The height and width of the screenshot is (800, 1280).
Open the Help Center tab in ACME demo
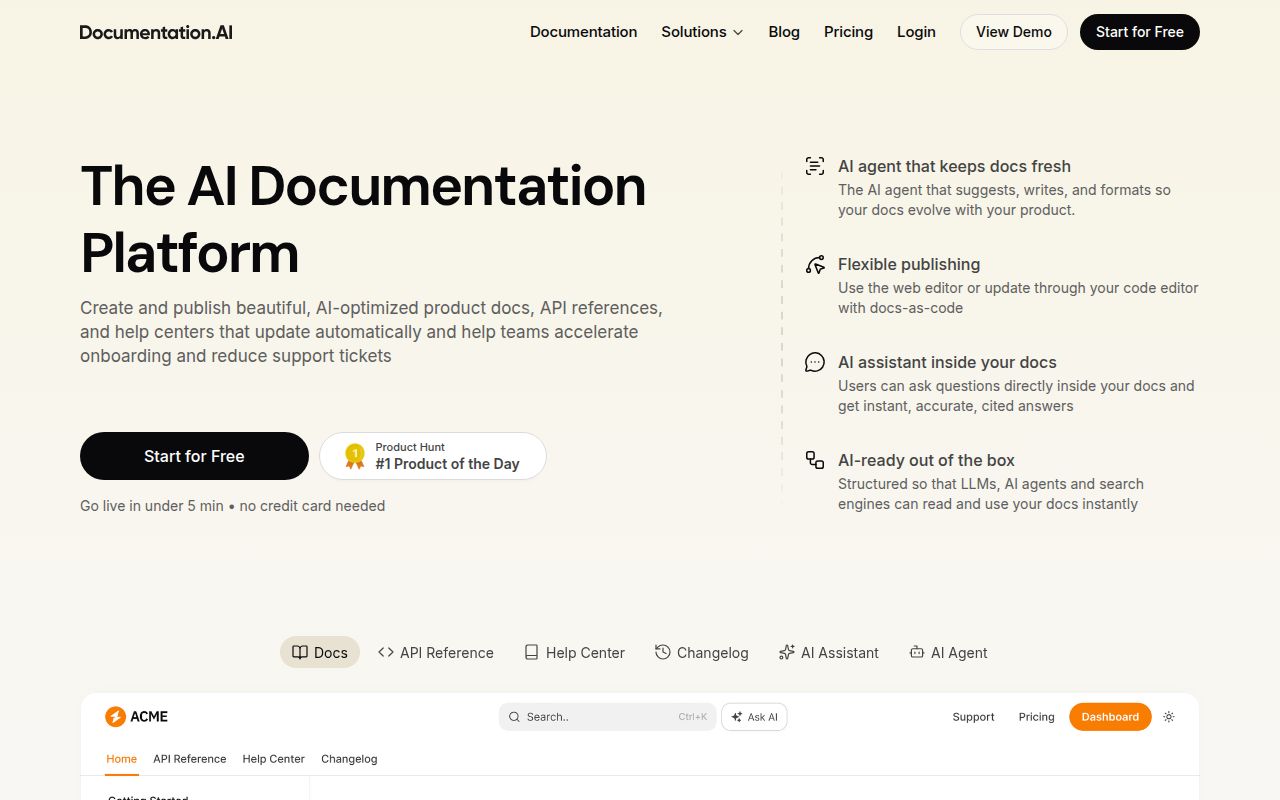(273, 759)
